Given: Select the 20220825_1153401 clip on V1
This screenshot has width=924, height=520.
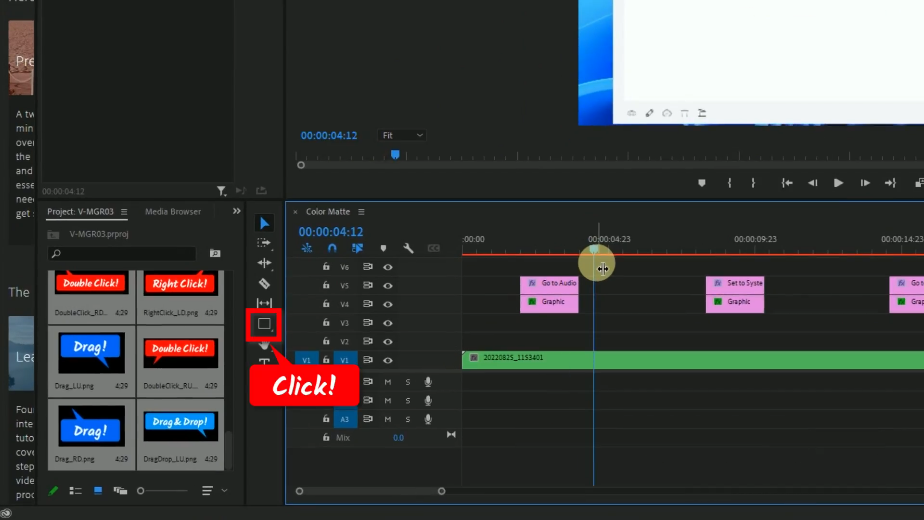Looking at the screenshot, I should (692, 360).
